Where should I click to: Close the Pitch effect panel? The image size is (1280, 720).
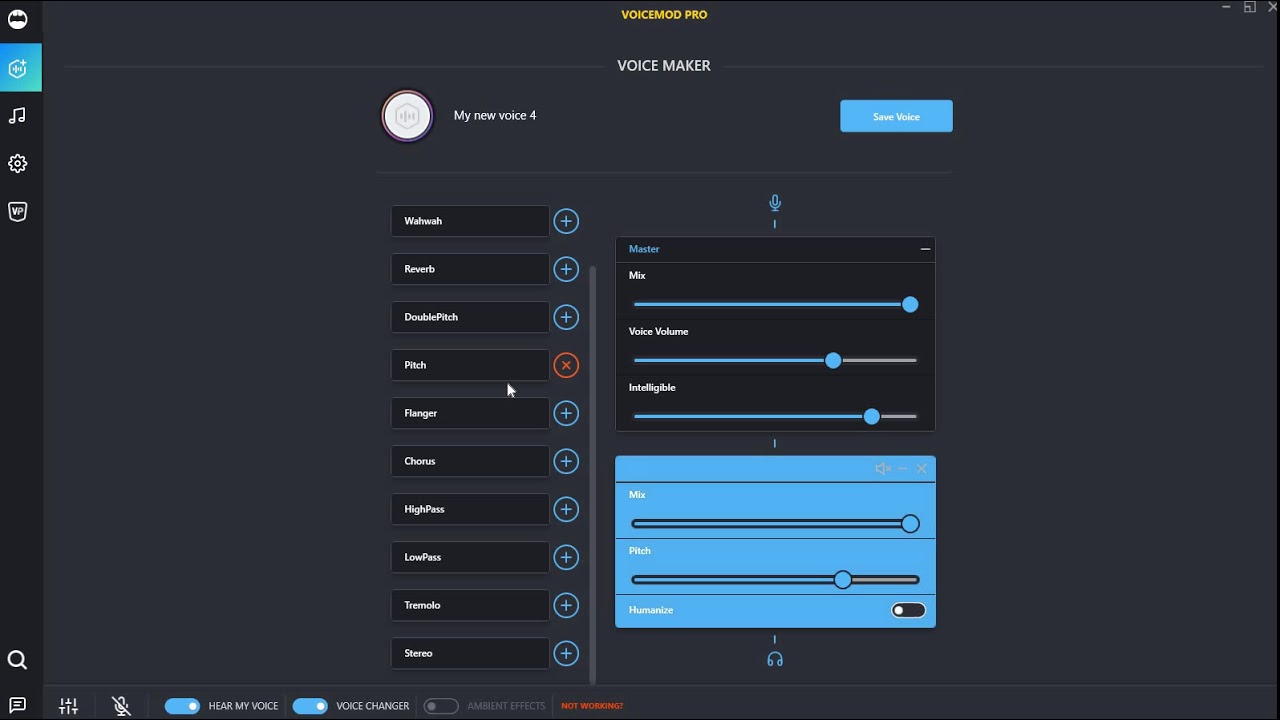coord(922,468)
